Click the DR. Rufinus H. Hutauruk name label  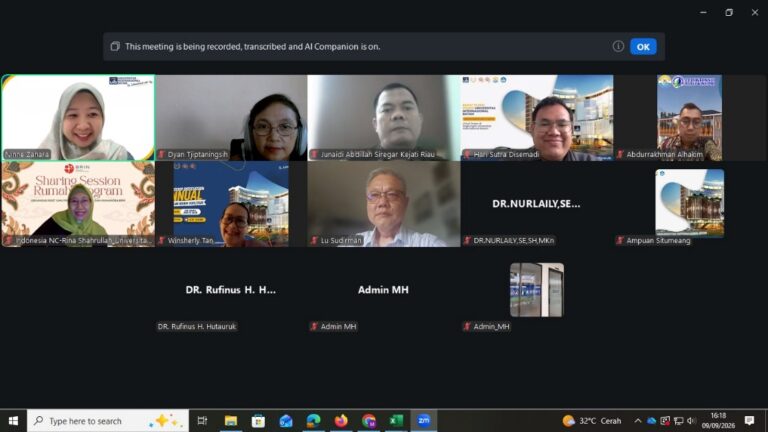(197, 327)
